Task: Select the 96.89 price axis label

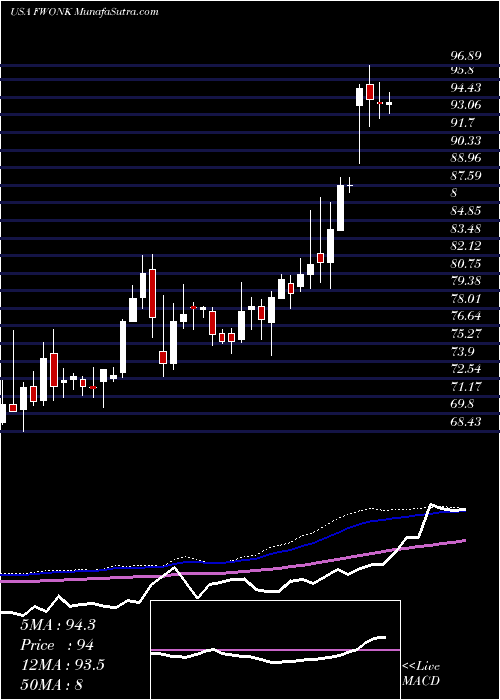Action: [466, 56]
